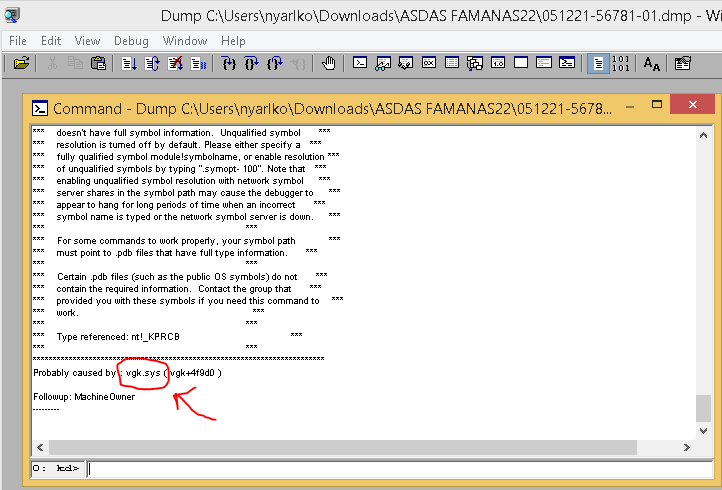
Task: Maximize the Command child window
Action: tap(657, 105)
